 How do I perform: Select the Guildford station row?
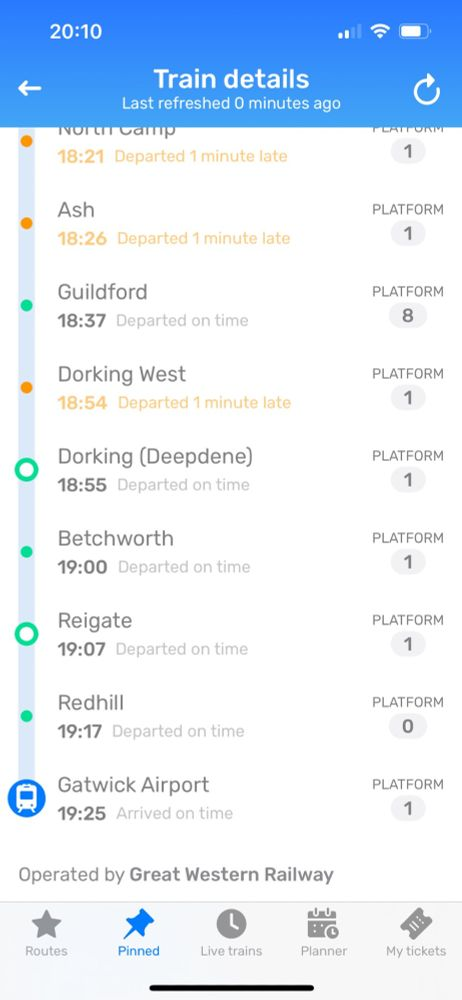coord(231,306)
